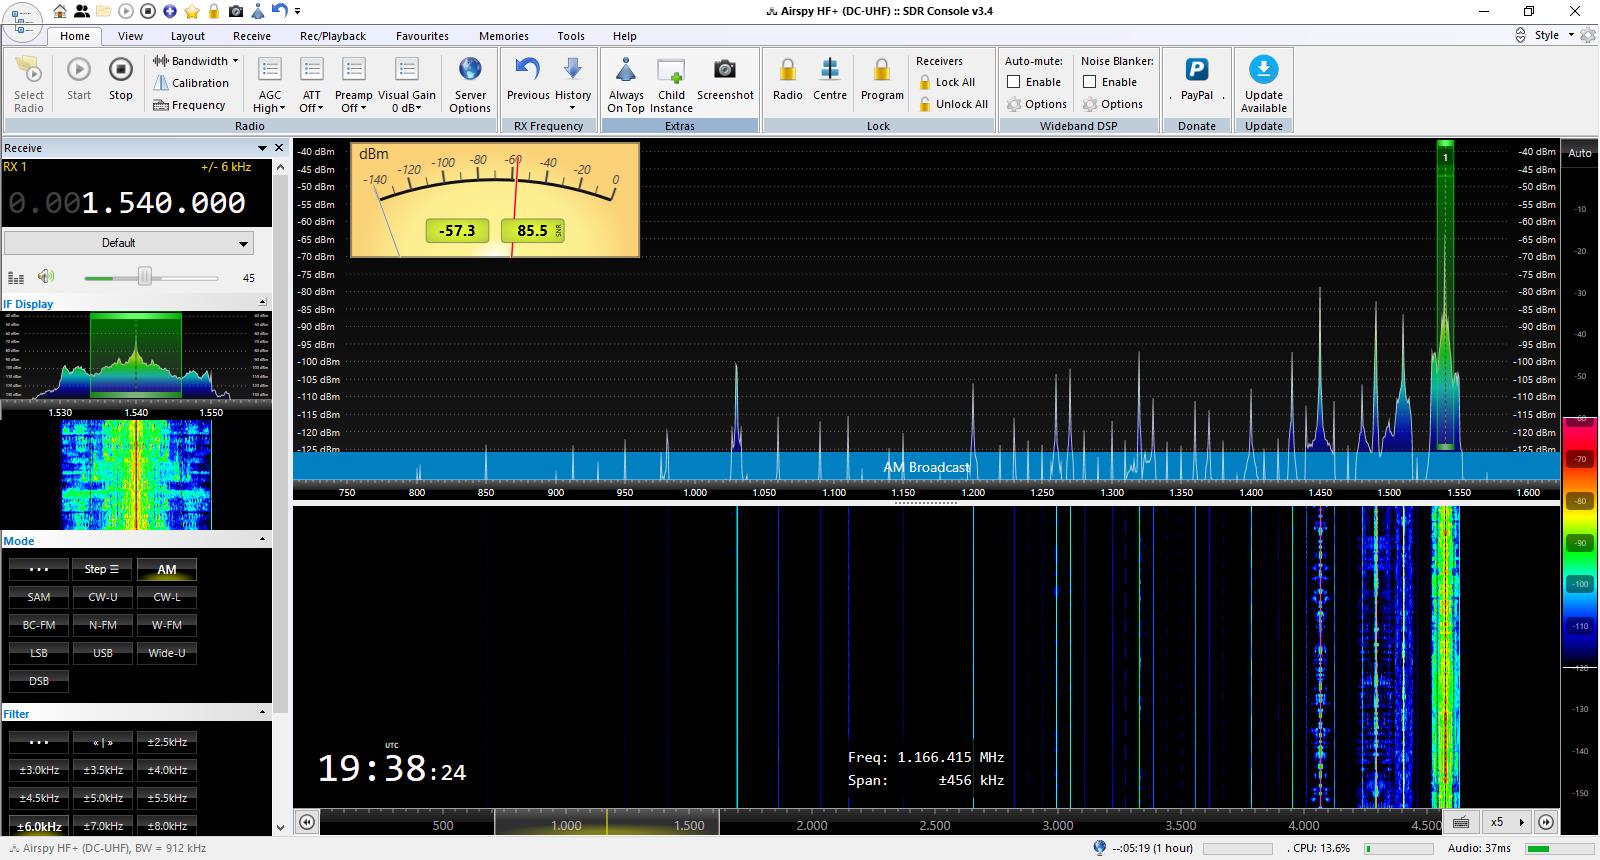Open Server Options globe icon

coord(470,83)
